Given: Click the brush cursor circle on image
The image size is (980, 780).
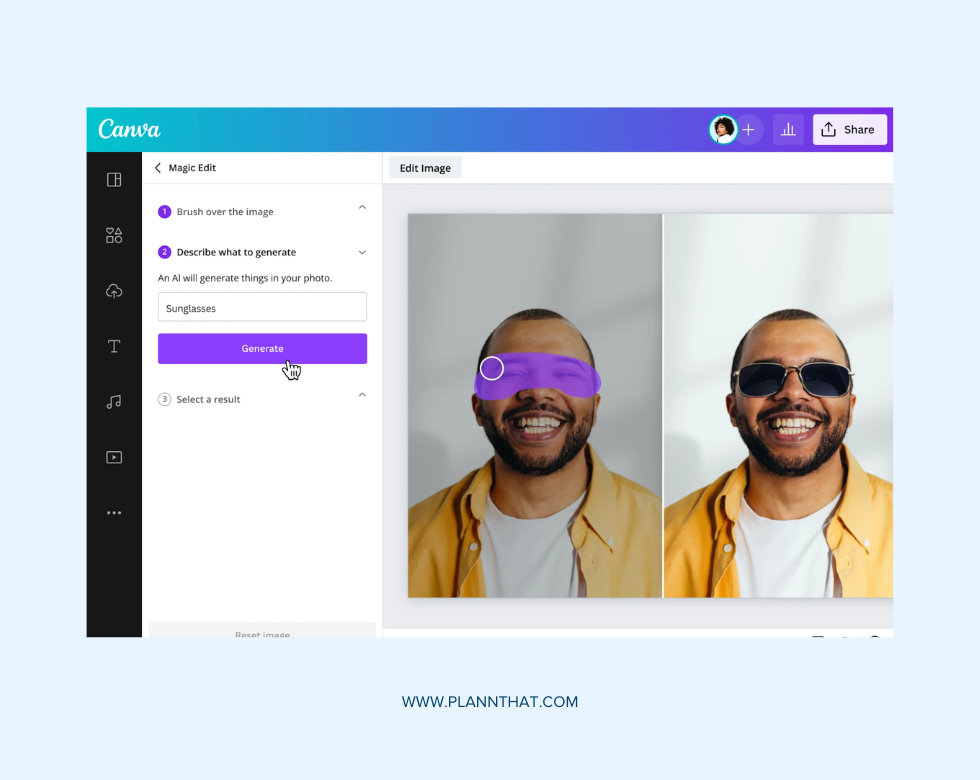Looking at the screenshot, I should coord(492,368).
